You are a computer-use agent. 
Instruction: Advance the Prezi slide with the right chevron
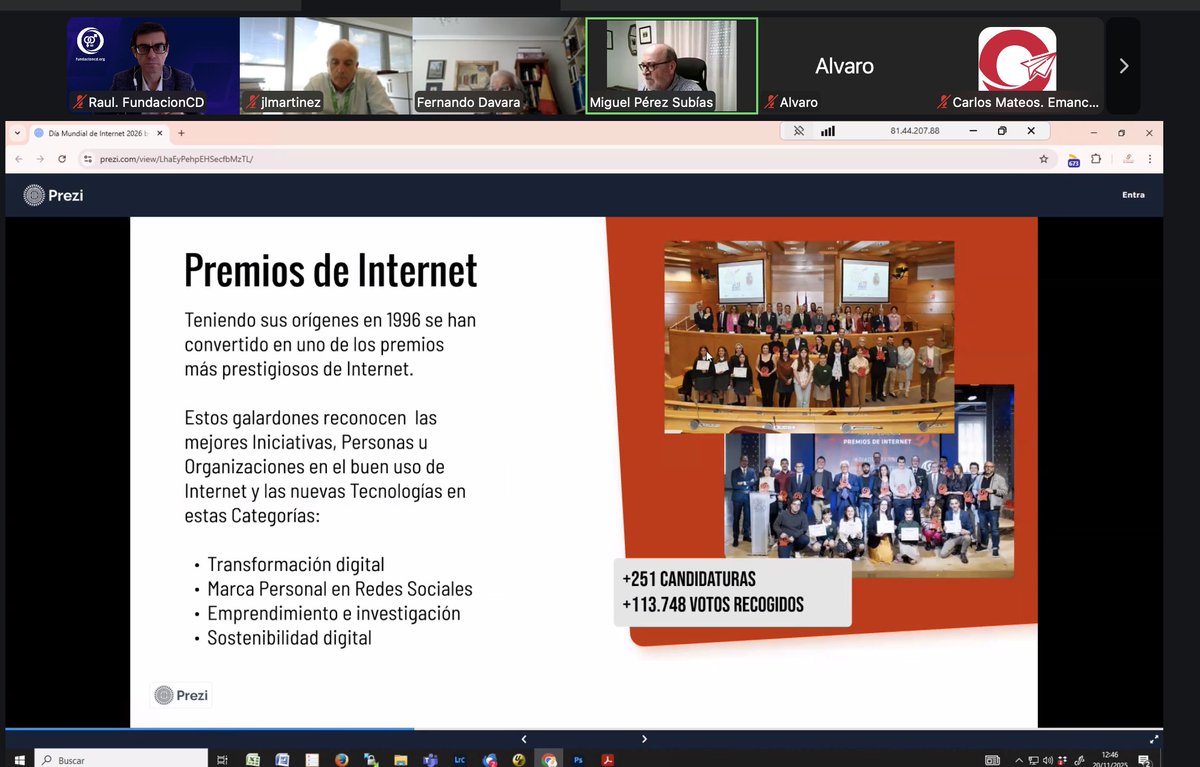644,738
